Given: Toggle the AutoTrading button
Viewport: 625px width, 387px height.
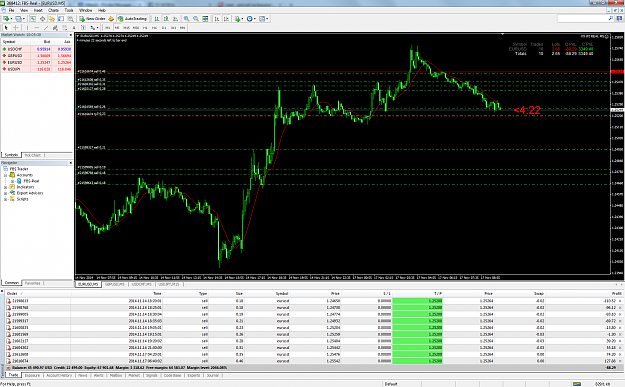Looking at the screenshot, I should [x=133, y=19].
